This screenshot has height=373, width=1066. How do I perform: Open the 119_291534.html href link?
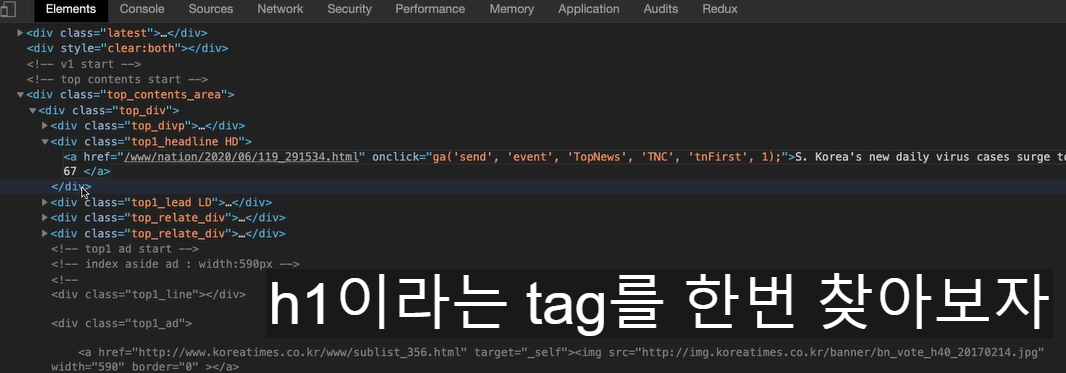tap(241, 157)
